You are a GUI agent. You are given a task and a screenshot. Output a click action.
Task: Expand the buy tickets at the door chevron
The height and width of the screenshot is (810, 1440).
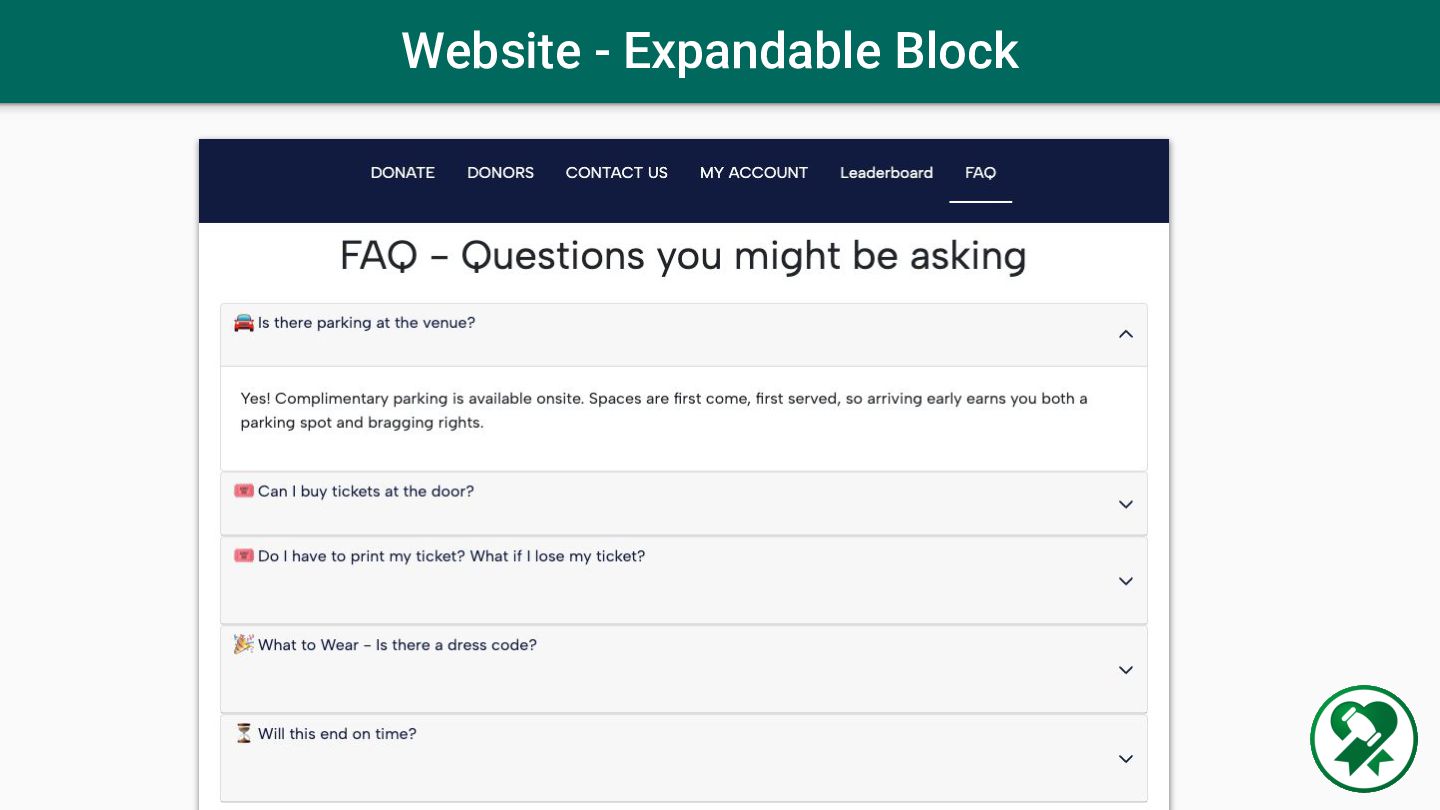tap(1126, 504)
